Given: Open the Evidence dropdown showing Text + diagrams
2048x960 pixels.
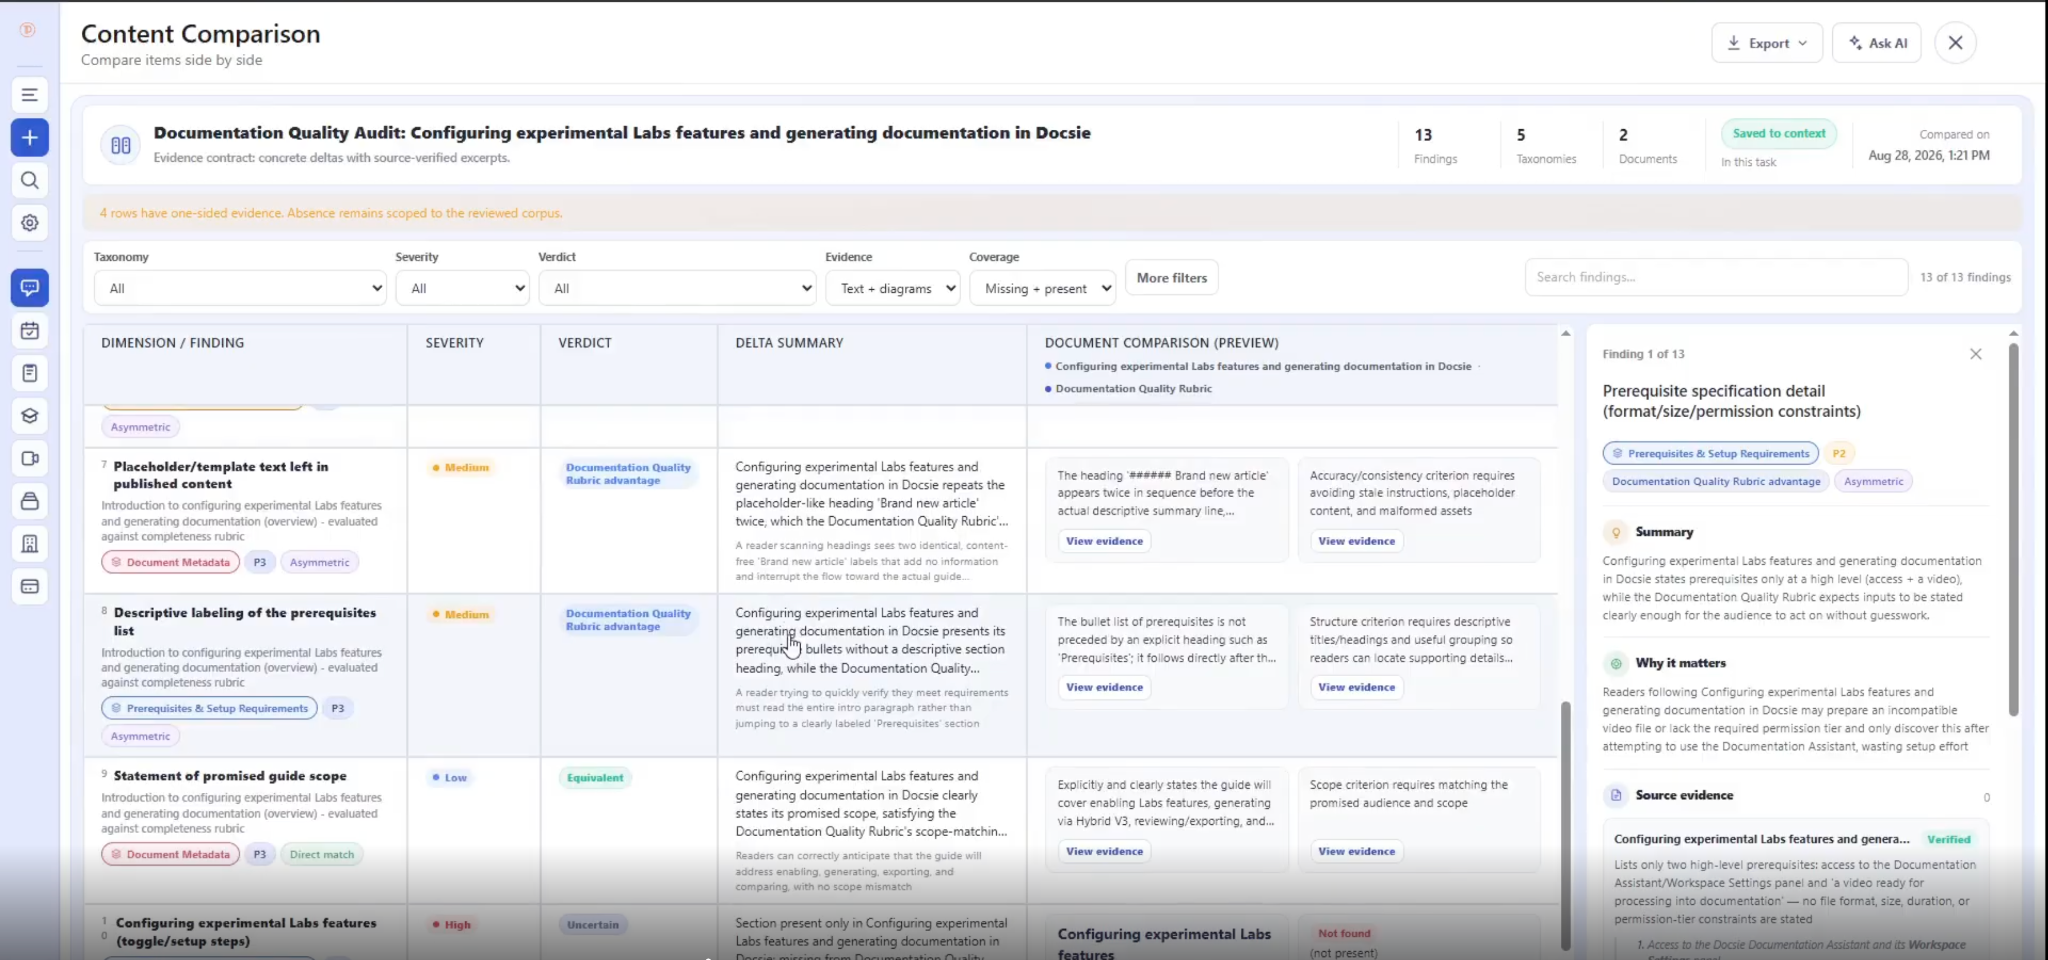Looking at the screenshot, I should pos(893,288).
